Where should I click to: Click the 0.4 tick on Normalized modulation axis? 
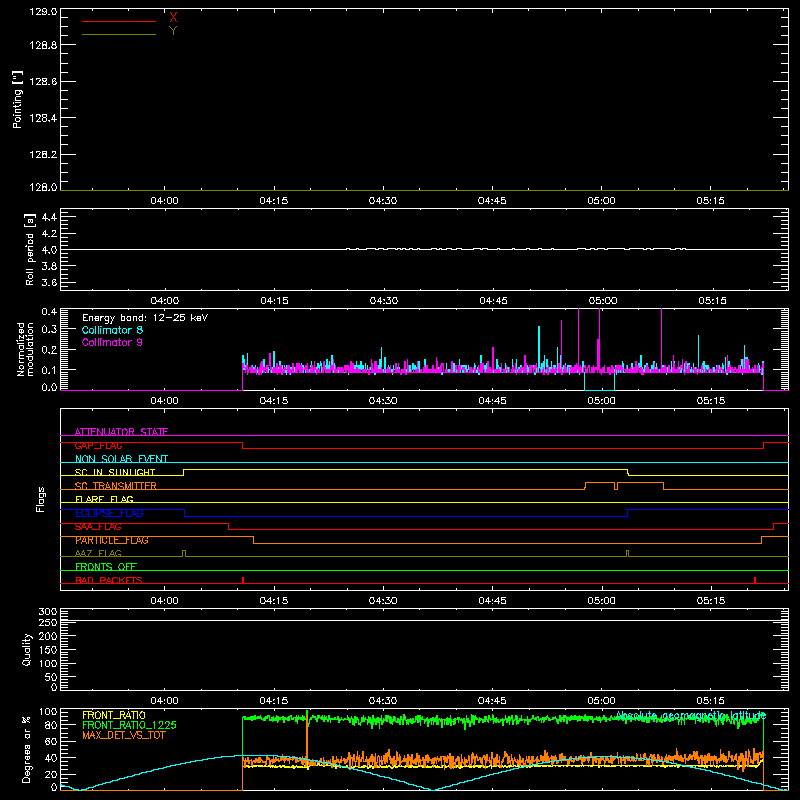tap(49, 312)
